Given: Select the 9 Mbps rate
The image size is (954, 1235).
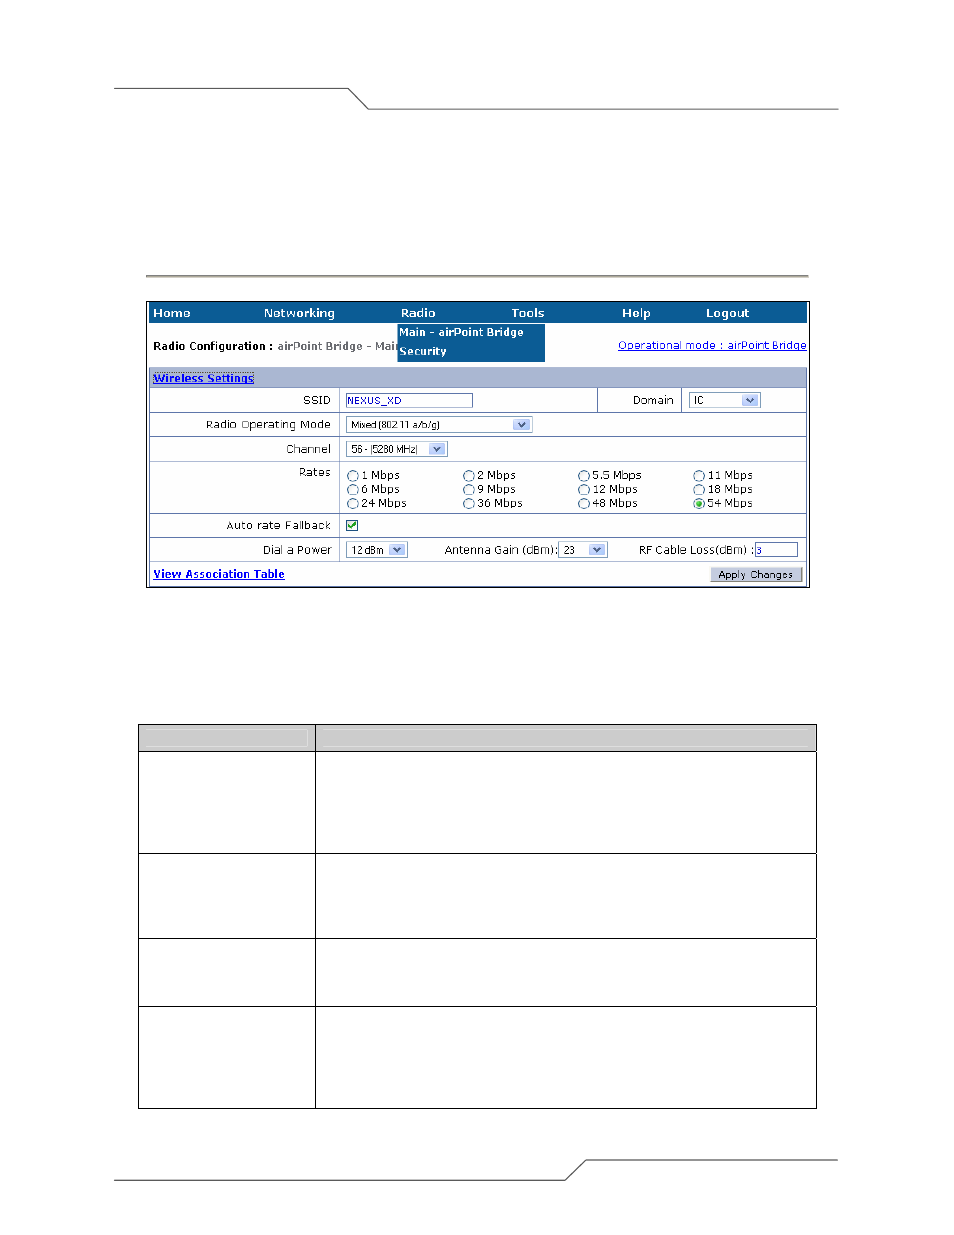Looking at the screenshot, I should (x=469, y=490).
